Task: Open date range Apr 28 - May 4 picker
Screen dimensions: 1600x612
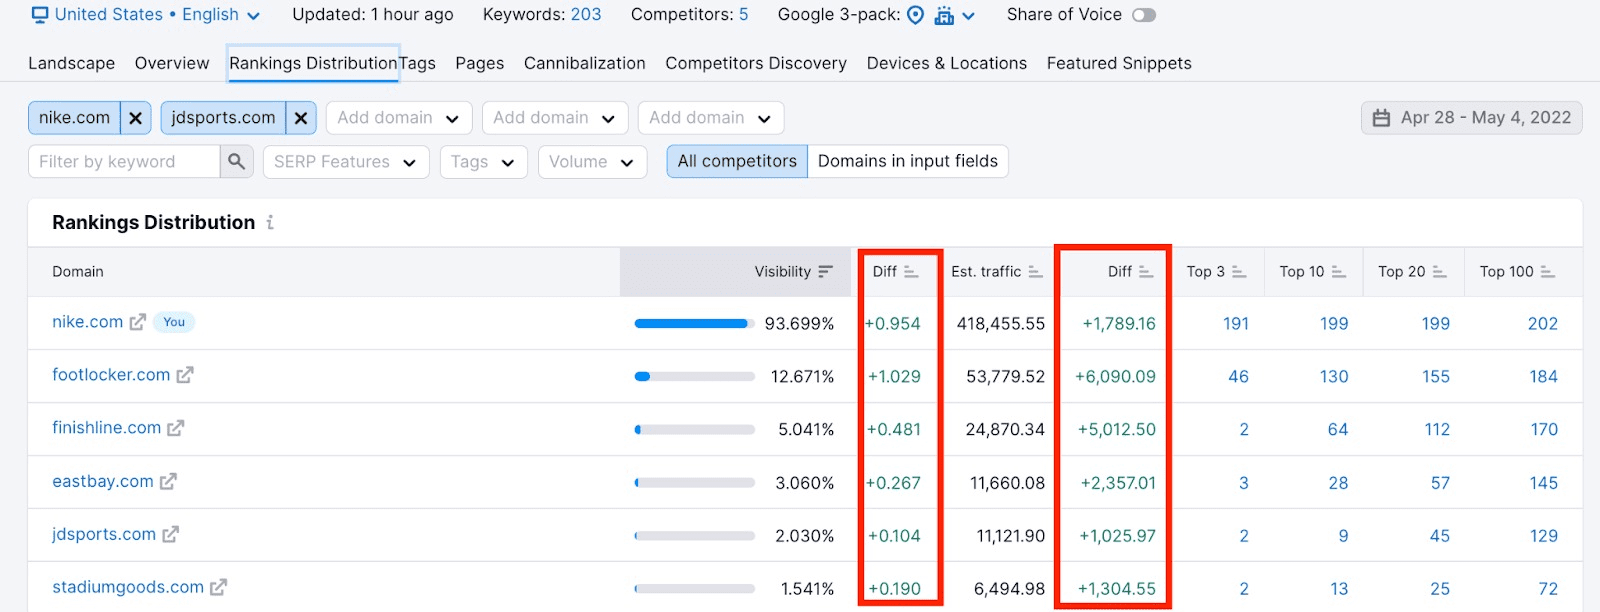Action: (x=1471, y=118)
